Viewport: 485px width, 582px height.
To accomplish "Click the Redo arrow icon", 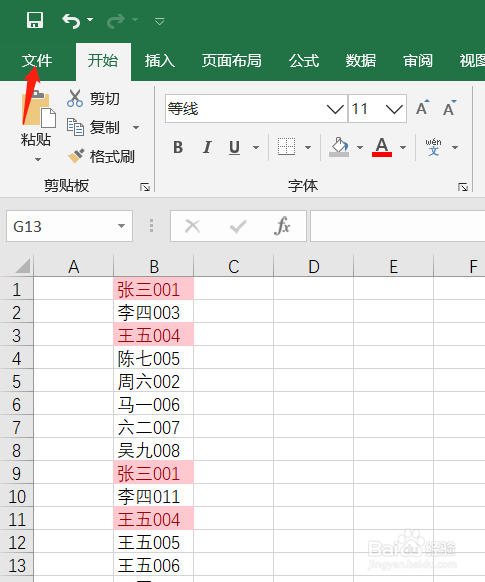I will click(x=116, y=21).
